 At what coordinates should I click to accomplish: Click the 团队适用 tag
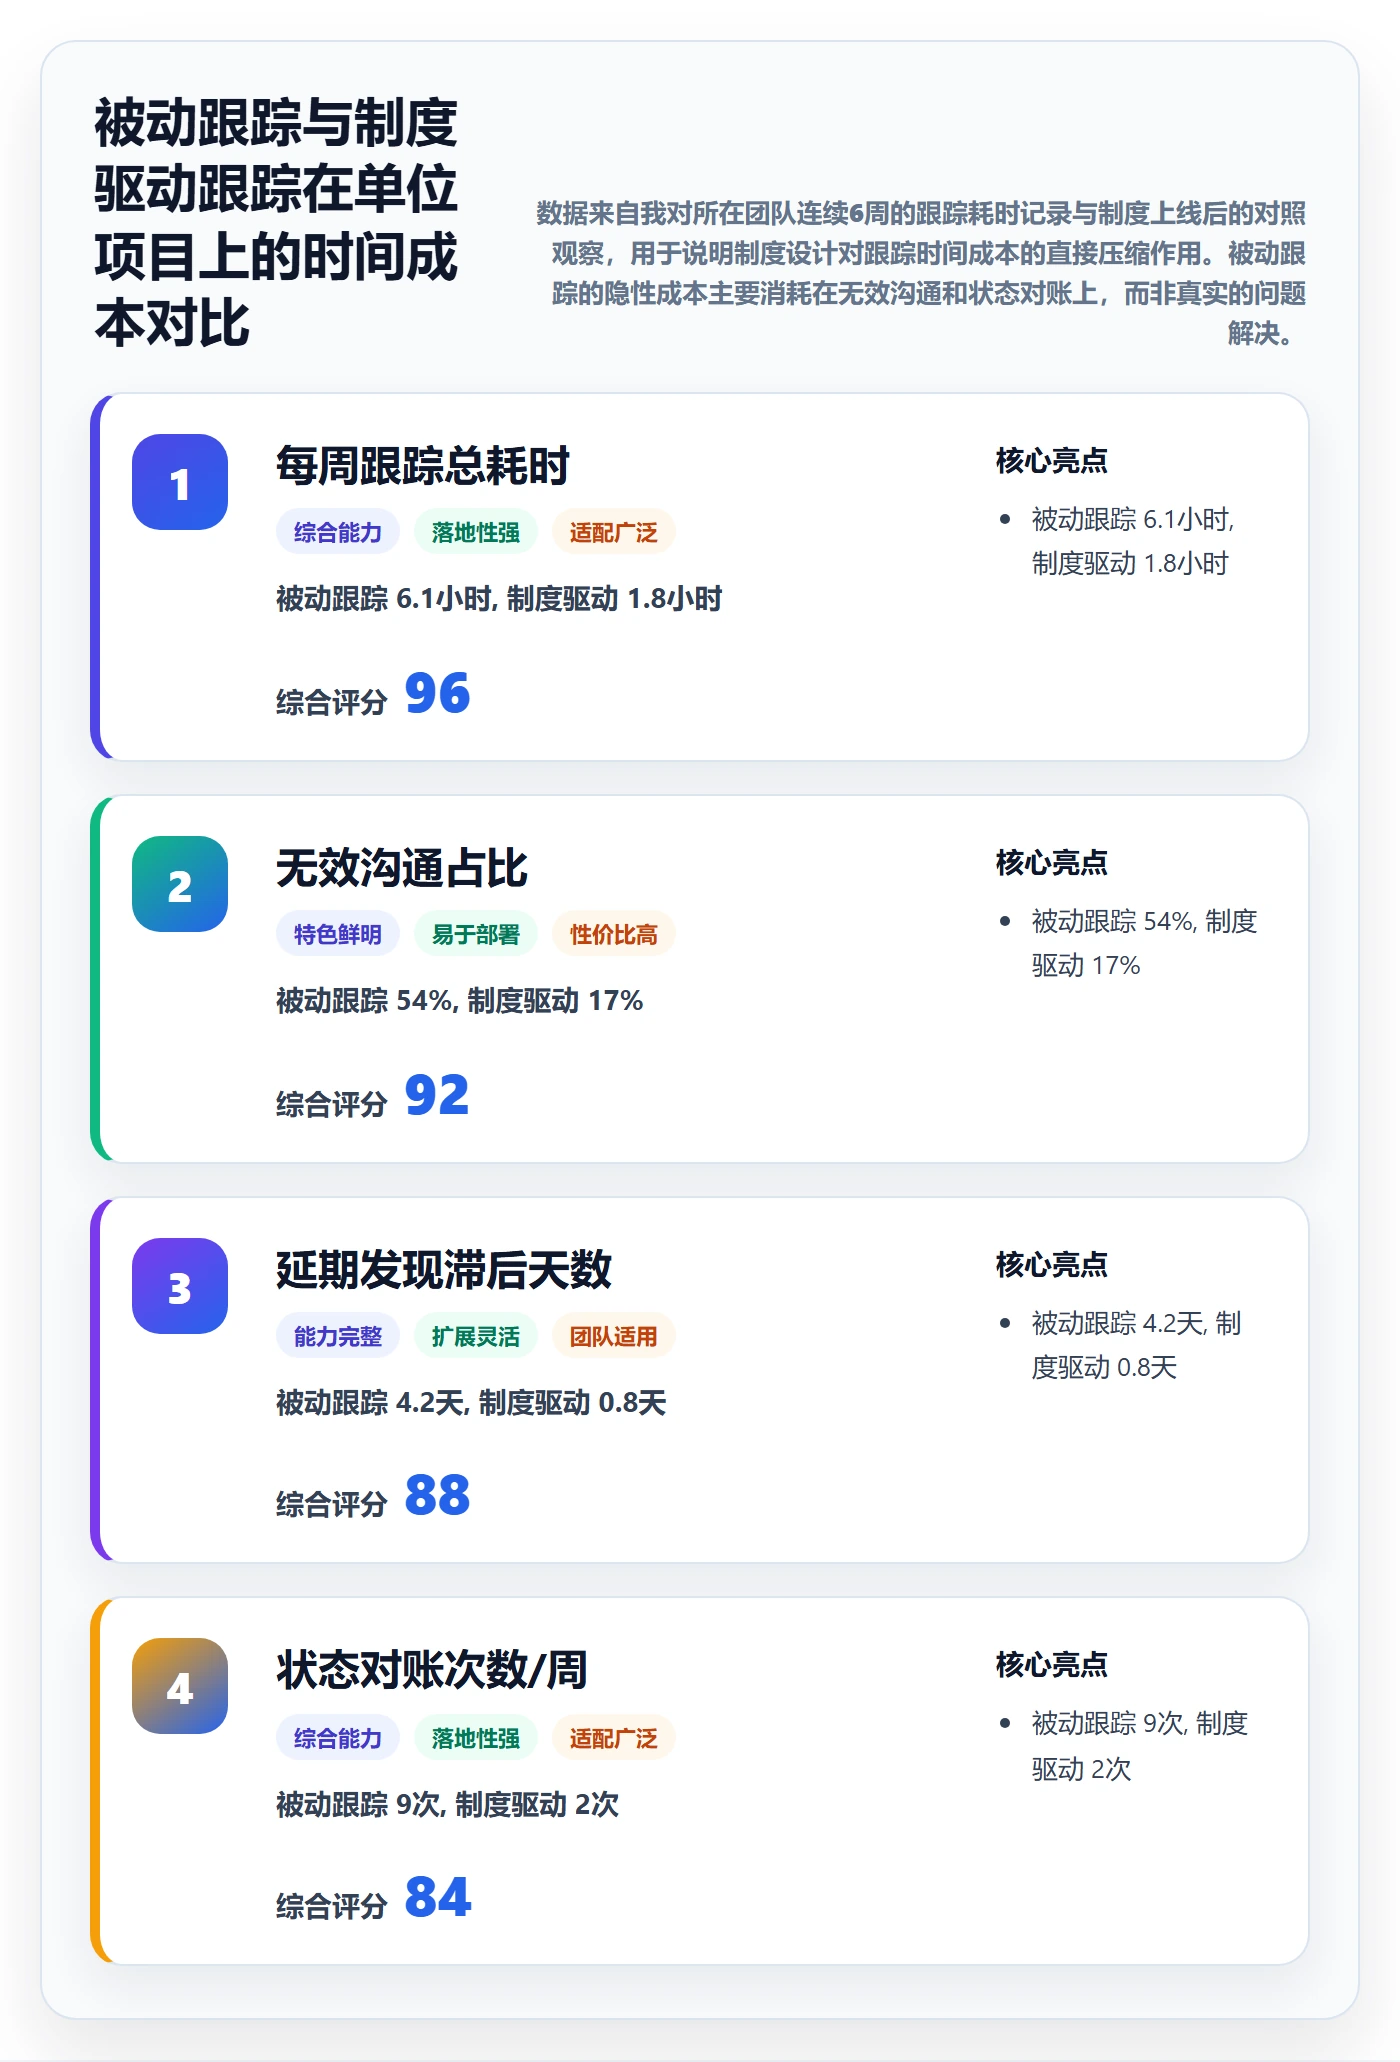[x=614, y=1336]
